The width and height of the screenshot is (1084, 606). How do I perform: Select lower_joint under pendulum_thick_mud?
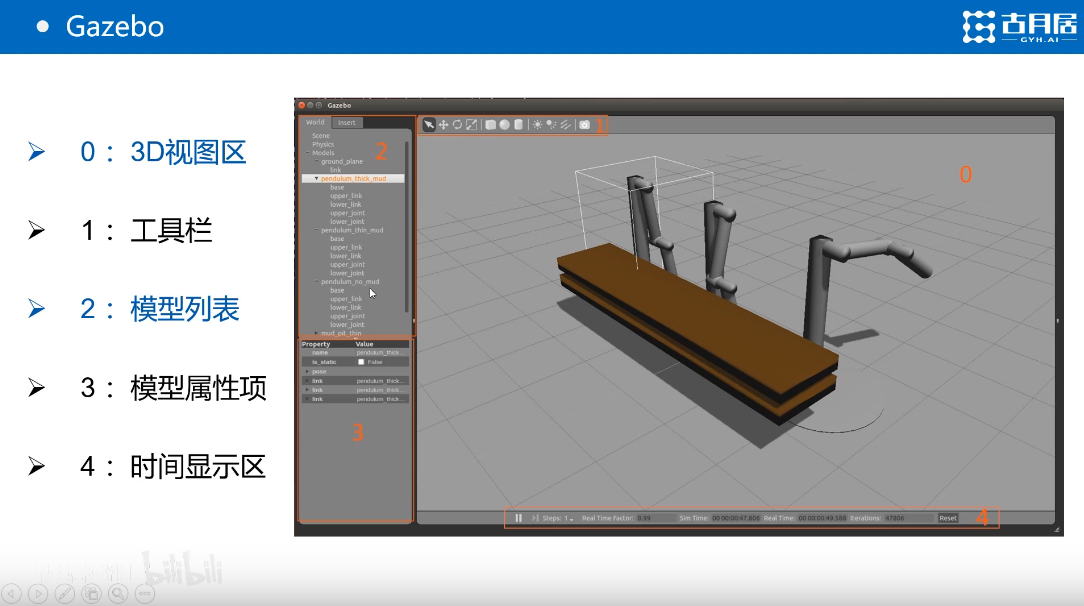(x=347, y=222)
